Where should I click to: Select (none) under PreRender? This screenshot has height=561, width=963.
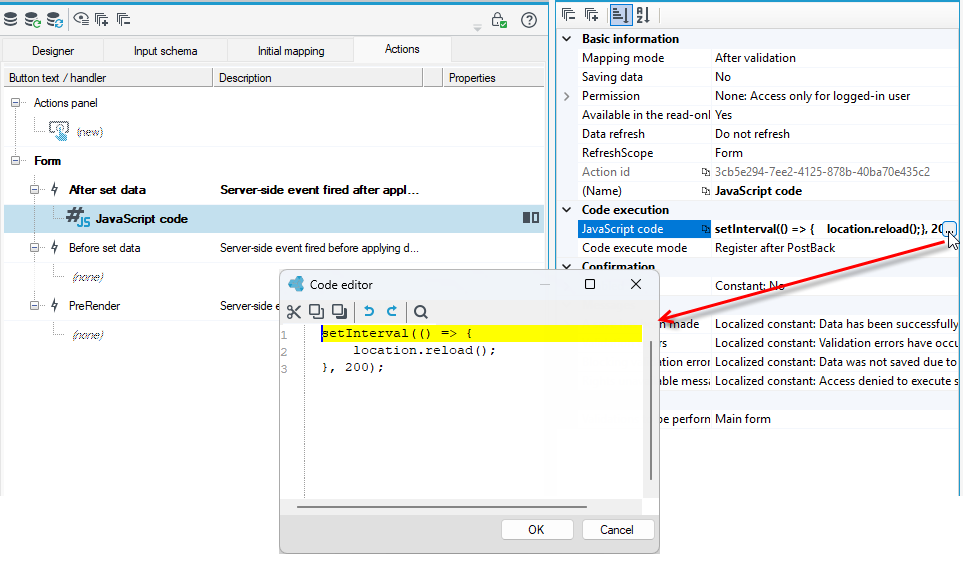pyautogui.click(x=88, y=335)
